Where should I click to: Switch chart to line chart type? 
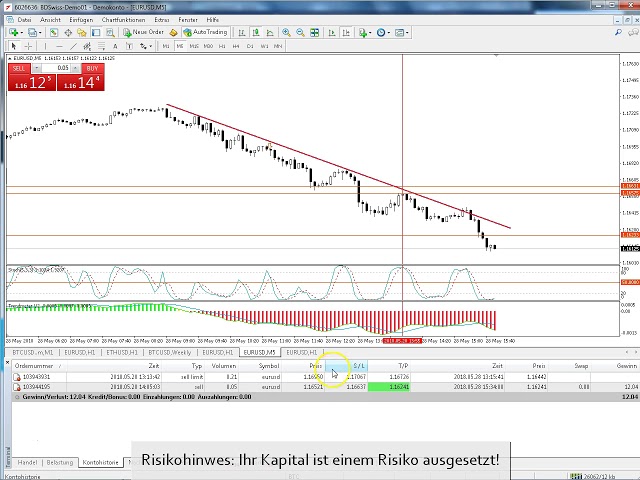270,32
